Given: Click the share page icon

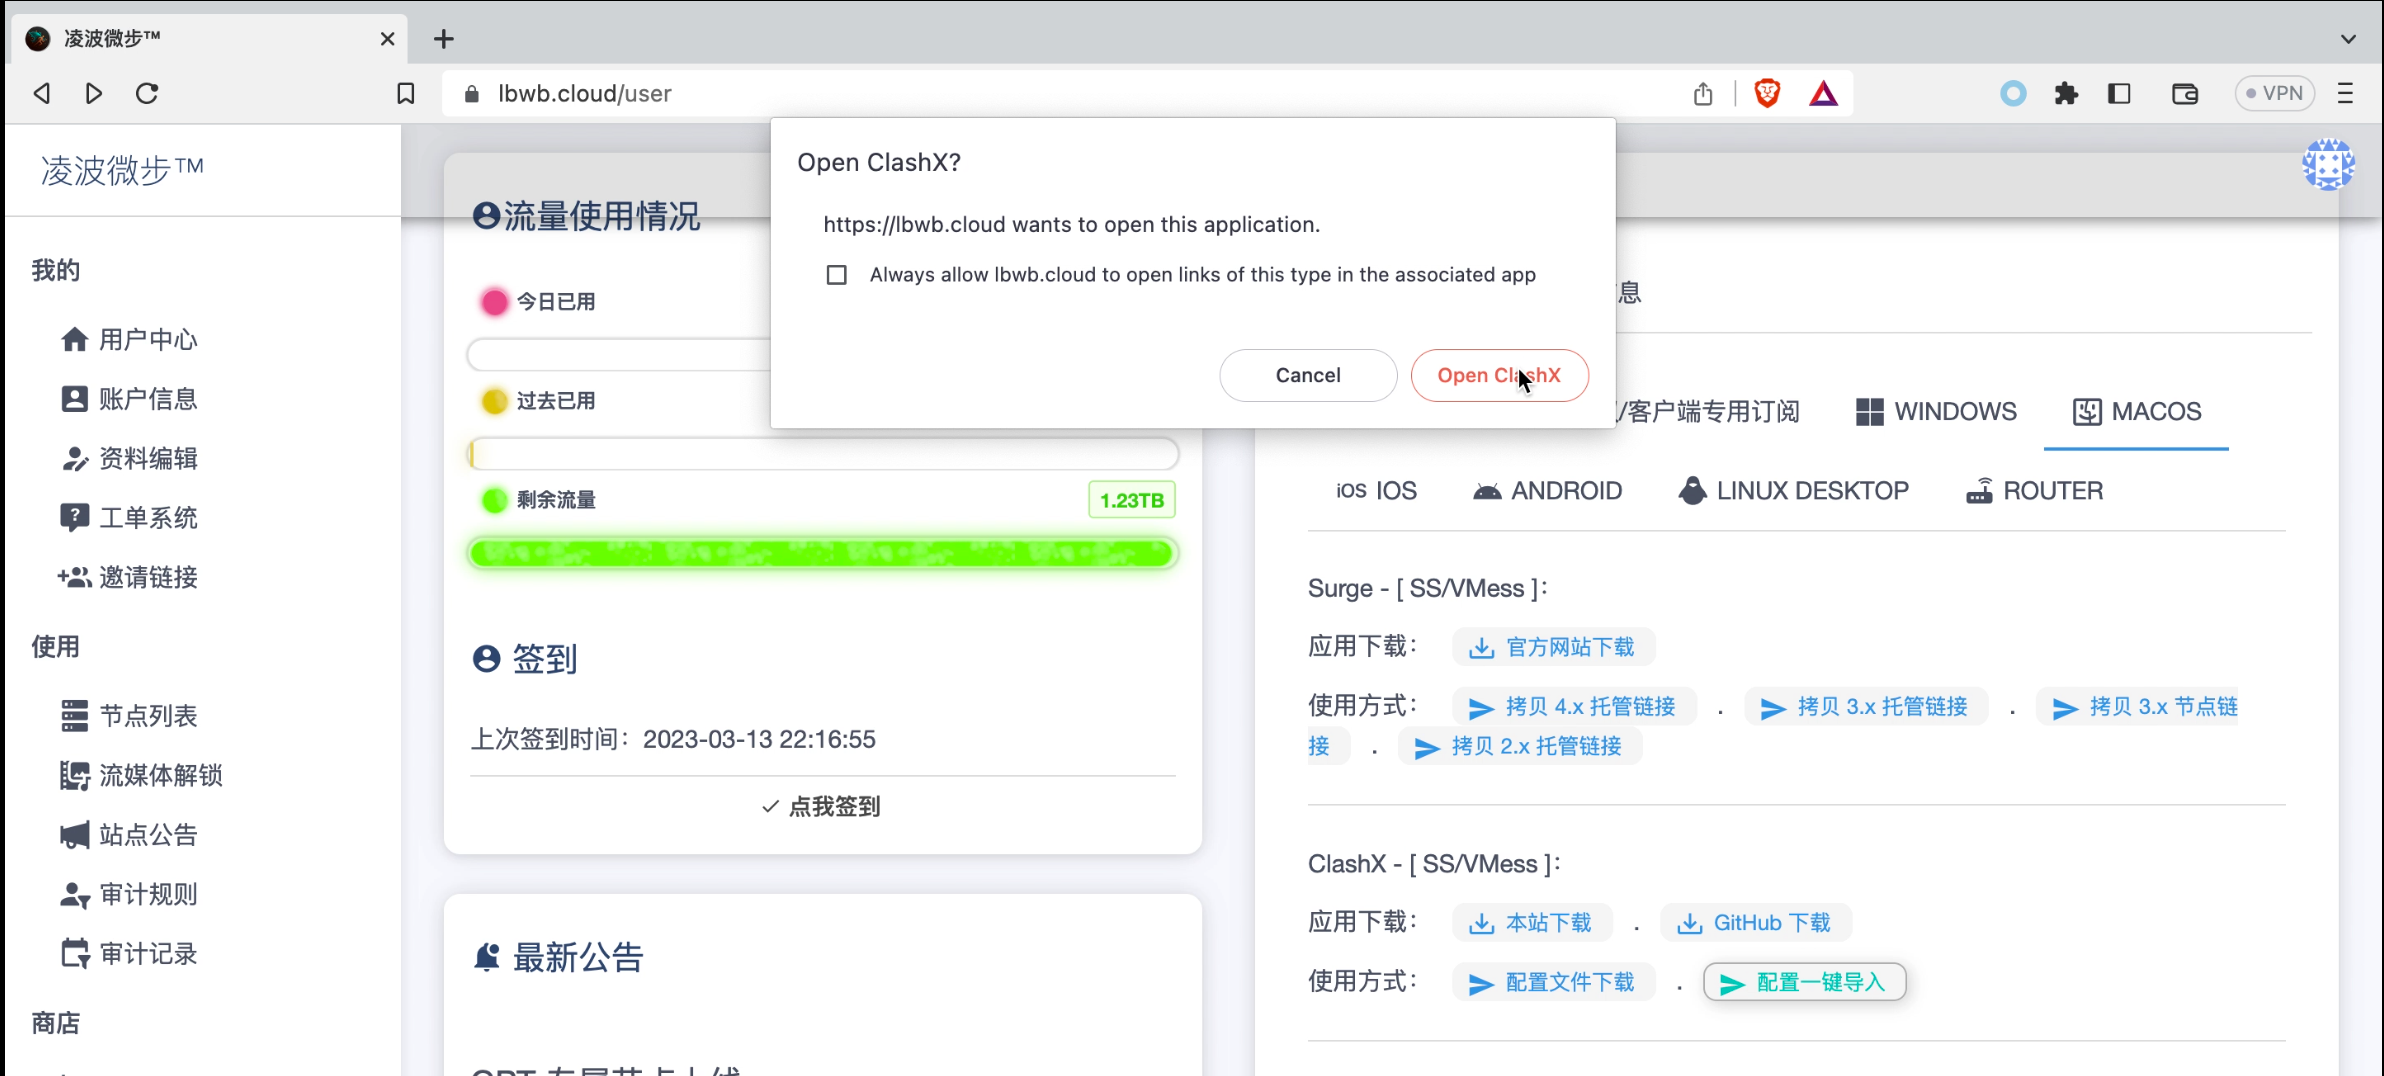Looking at the screenshot, I should 1703,94.
